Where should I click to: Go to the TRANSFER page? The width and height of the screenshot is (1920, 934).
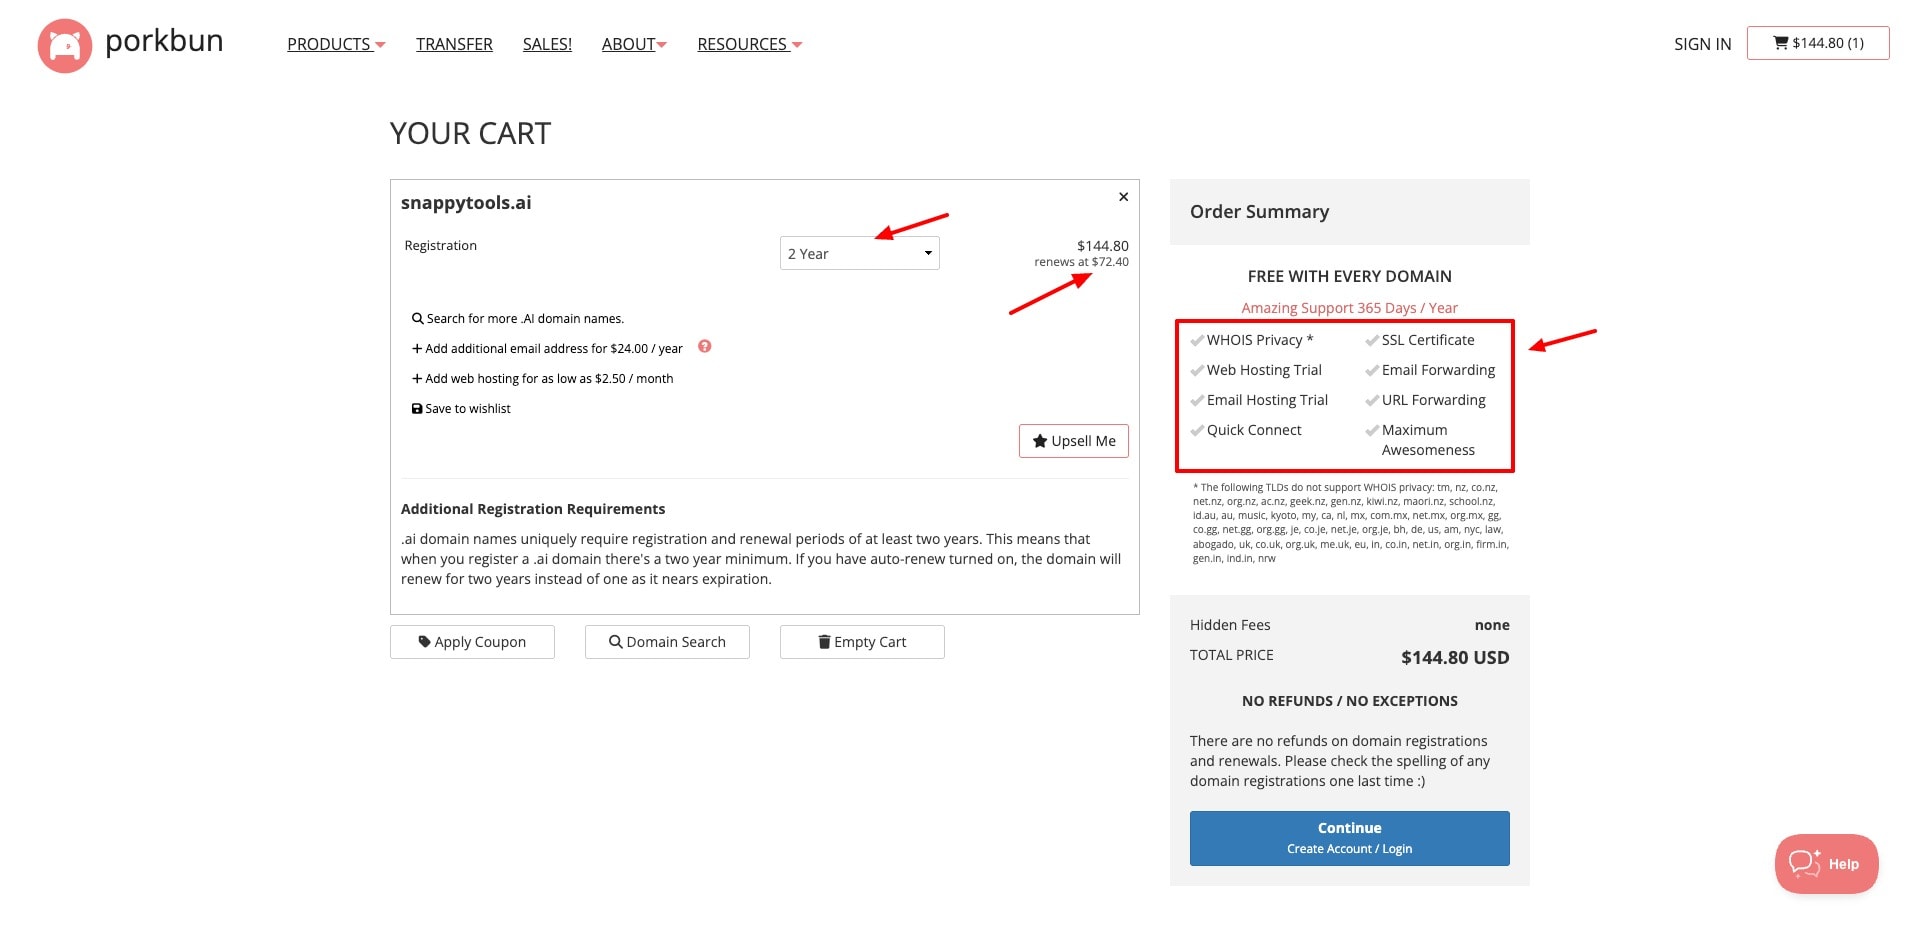454,45
